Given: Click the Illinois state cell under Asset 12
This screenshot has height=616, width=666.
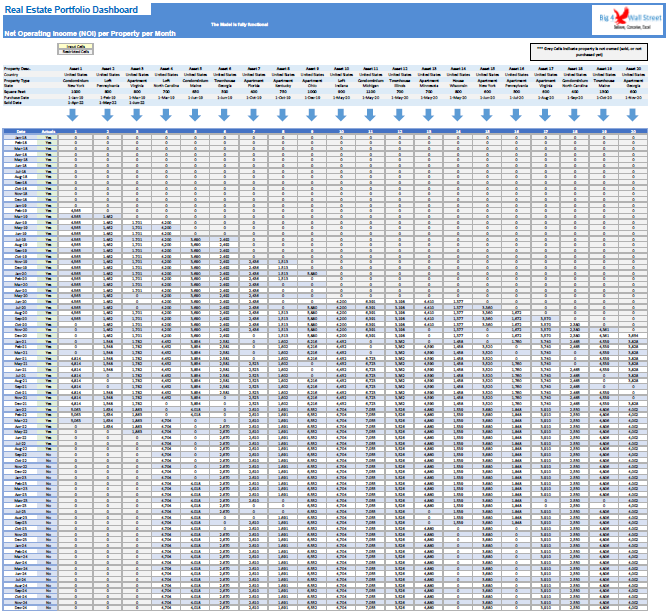Looking at the screenshot, I should (399, 85).
